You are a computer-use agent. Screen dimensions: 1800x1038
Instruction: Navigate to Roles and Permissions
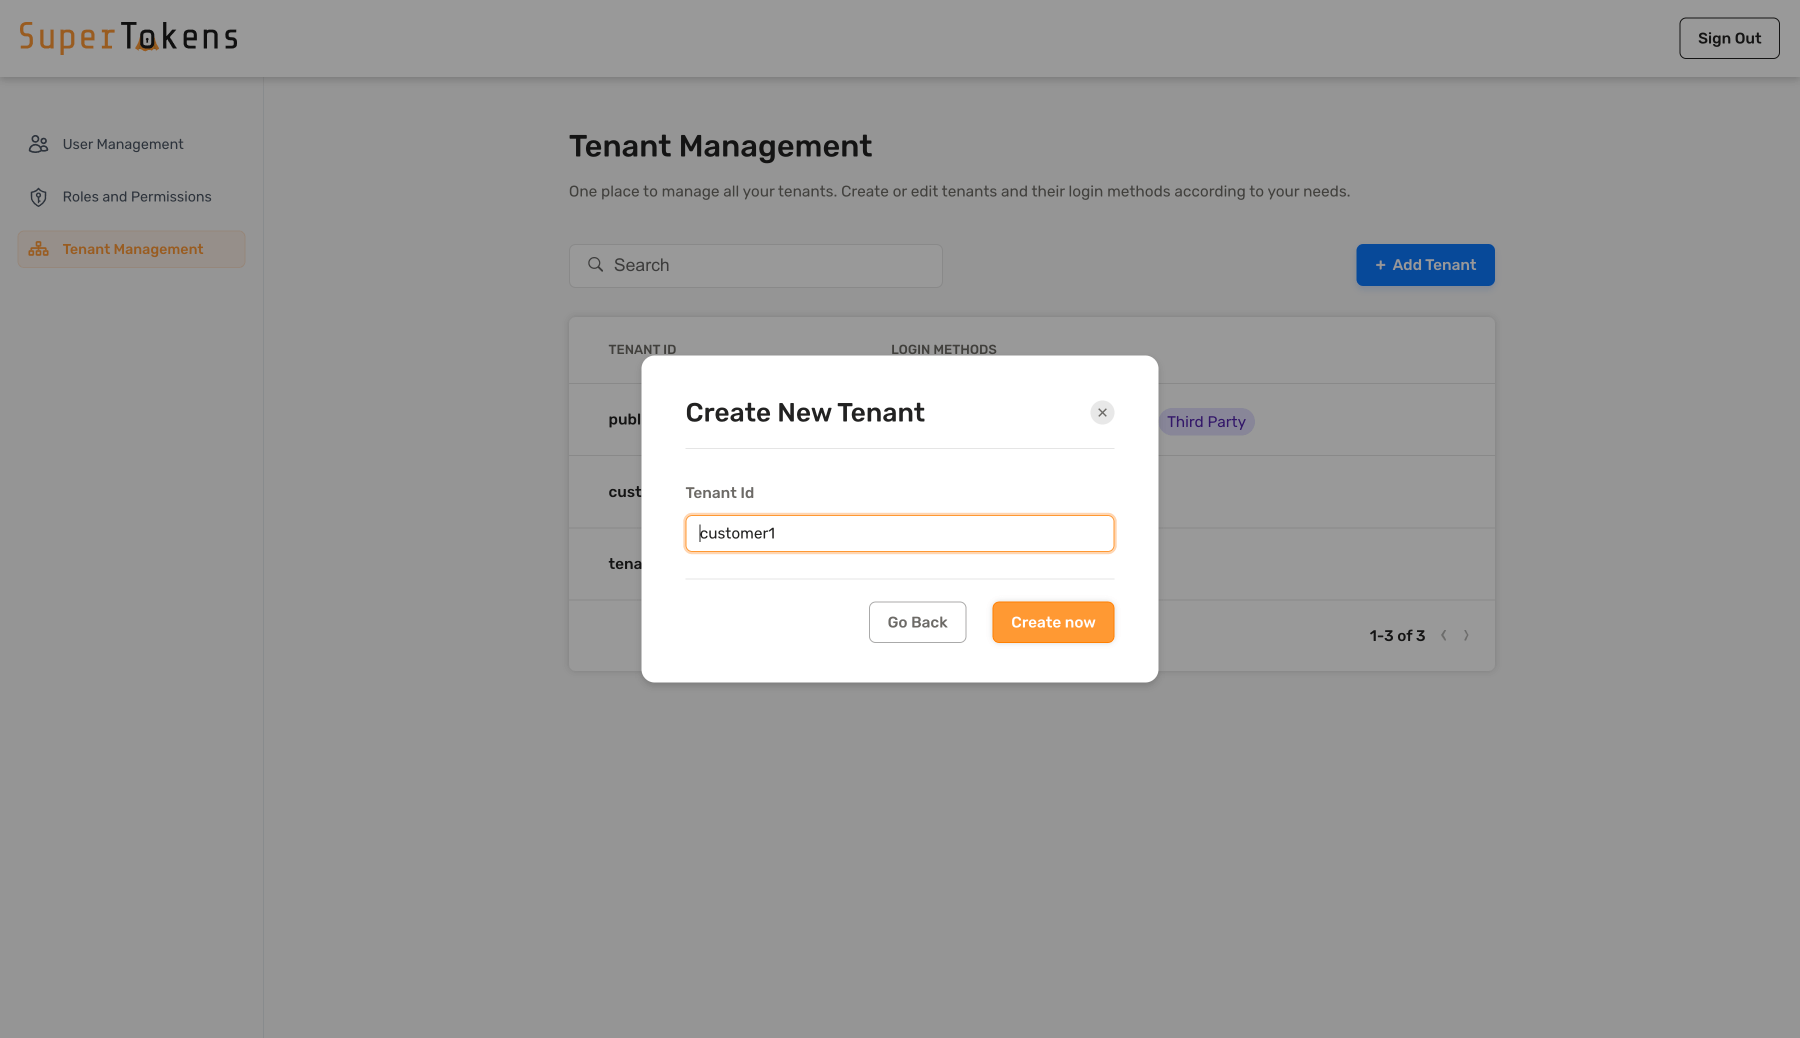tap(136, 196)
